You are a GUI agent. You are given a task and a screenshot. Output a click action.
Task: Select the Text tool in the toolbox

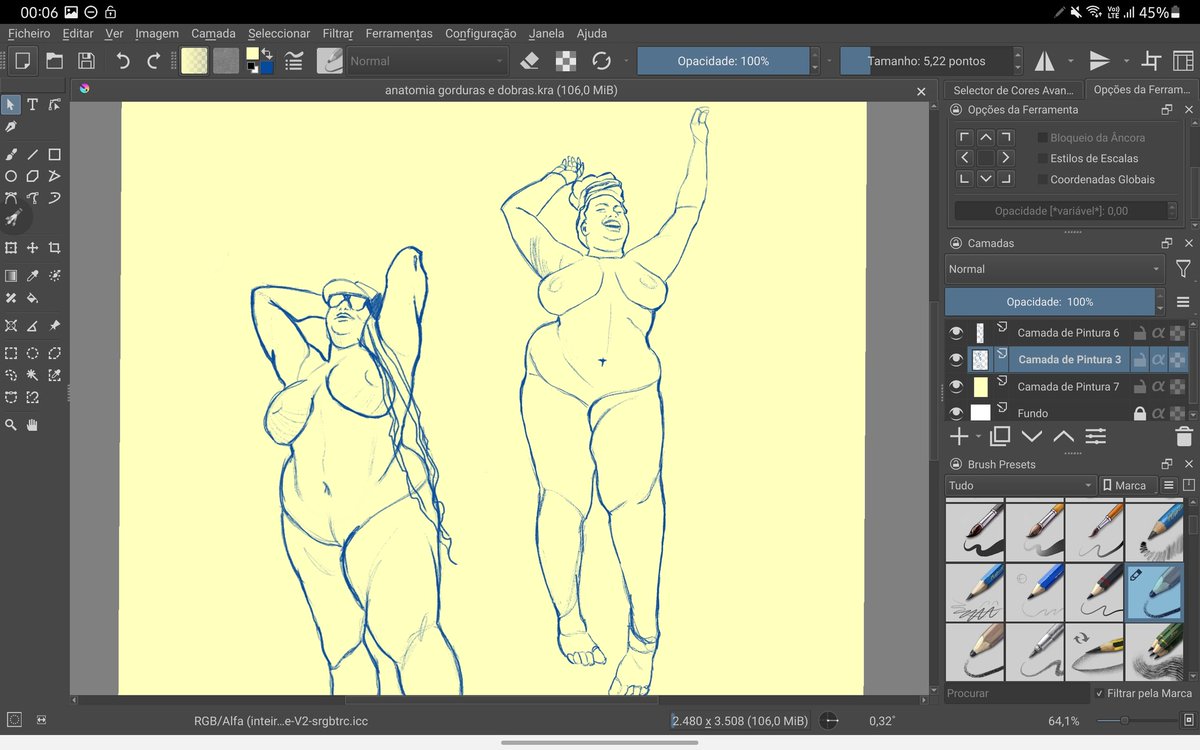pyautogui.click(x=32, y=105)
